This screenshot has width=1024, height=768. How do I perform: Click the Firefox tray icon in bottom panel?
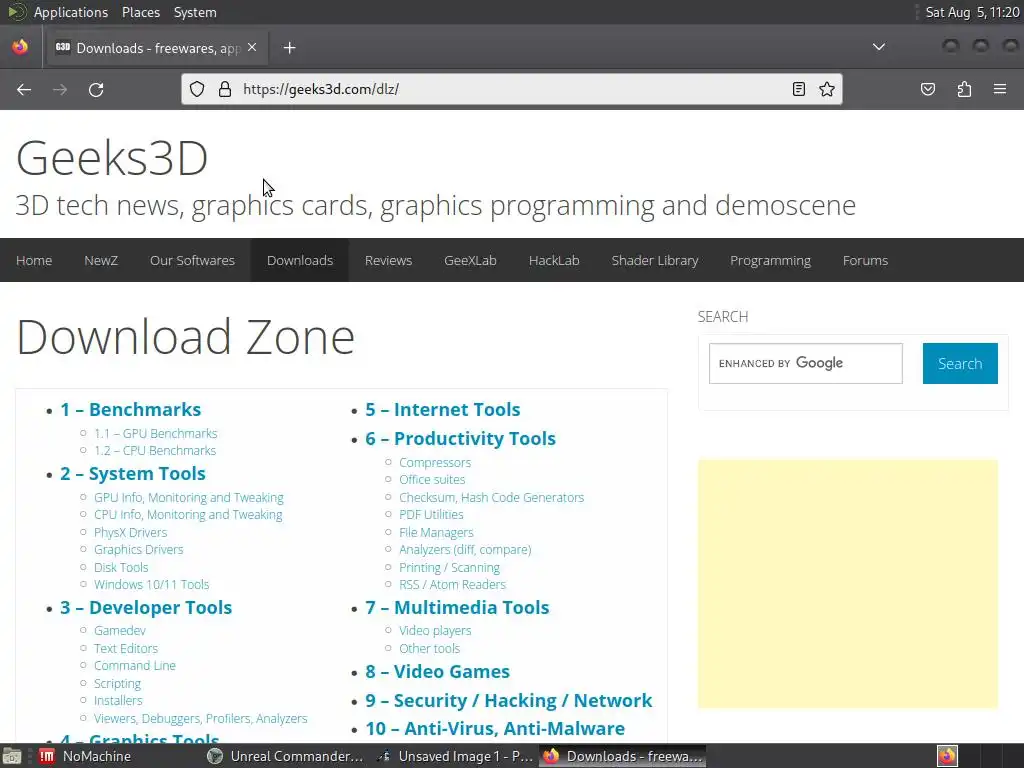947,756
